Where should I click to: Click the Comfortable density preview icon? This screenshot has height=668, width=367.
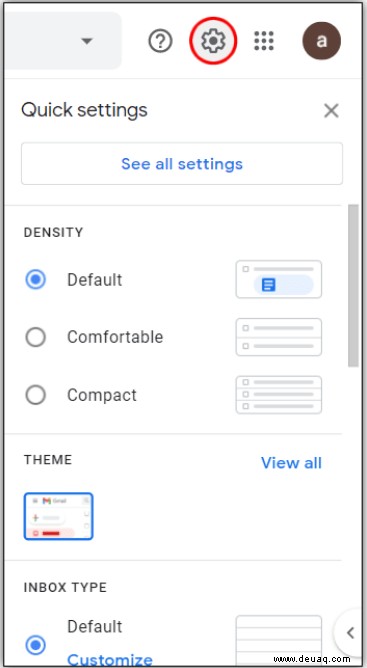pos(279,337)
